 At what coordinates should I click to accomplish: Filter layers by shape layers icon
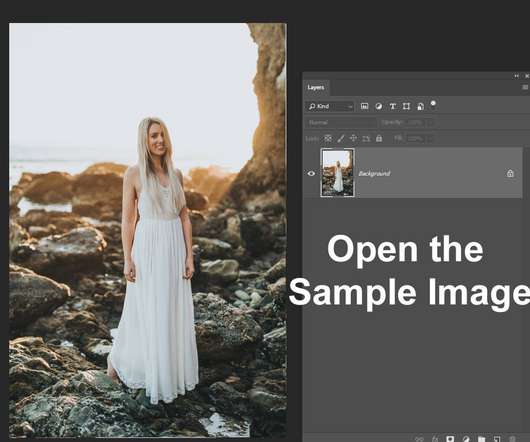406,106
